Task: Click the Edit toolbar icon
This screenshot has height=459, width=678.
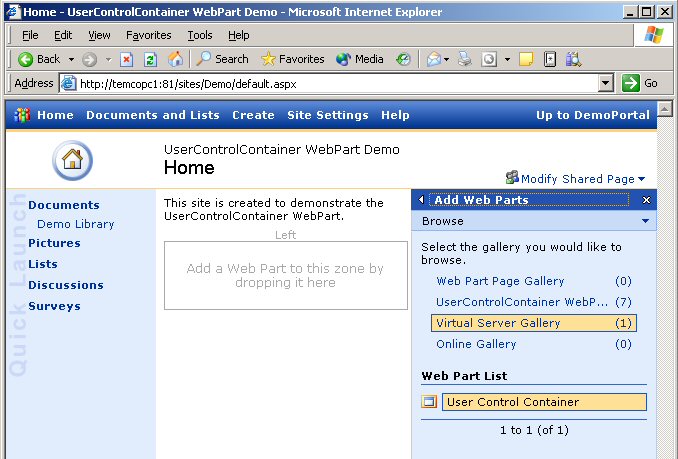Action: click(x=489, y=59)
